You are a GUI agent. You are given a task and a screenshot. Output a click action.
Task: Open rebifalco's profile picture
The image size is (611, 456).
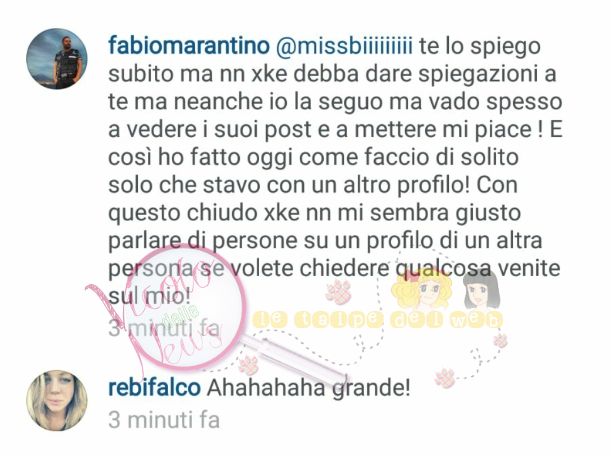(x=57, y=400)
